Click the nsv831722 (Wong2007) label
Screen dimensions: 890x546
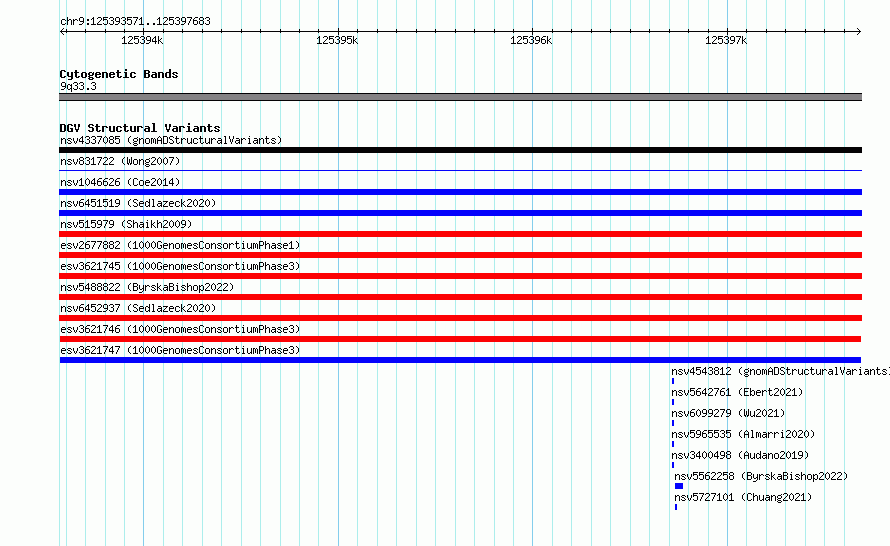(x=120, y=161)
